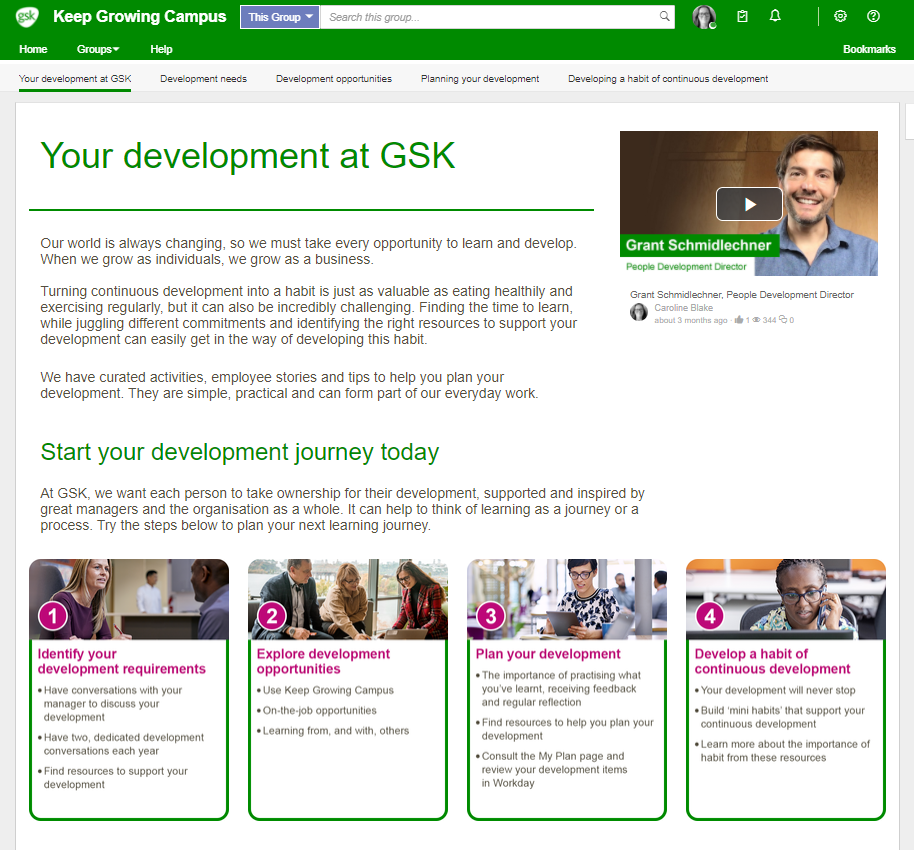Open the help question mark icon

point(873,16)
